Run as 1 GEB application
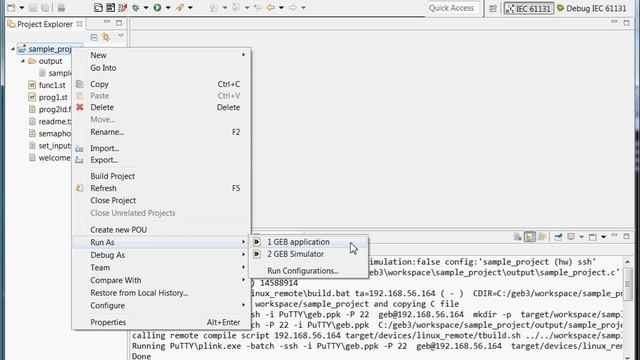 point(309,242)
